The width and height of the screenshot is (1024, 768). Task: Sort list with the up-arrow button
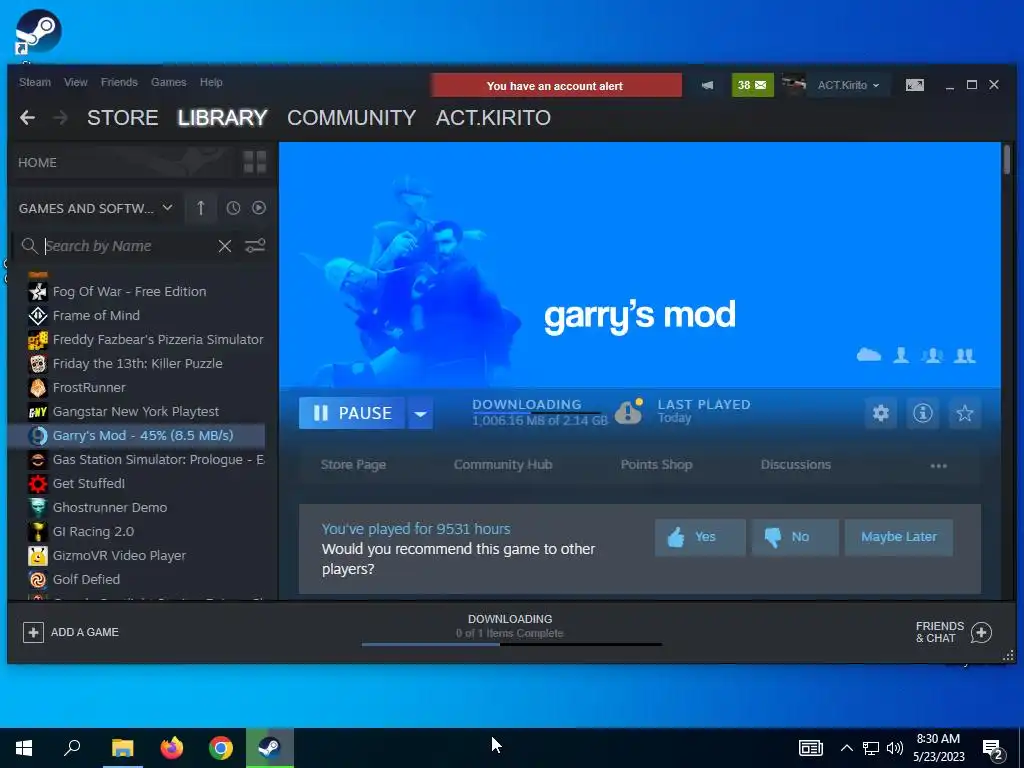click(200, 208)
